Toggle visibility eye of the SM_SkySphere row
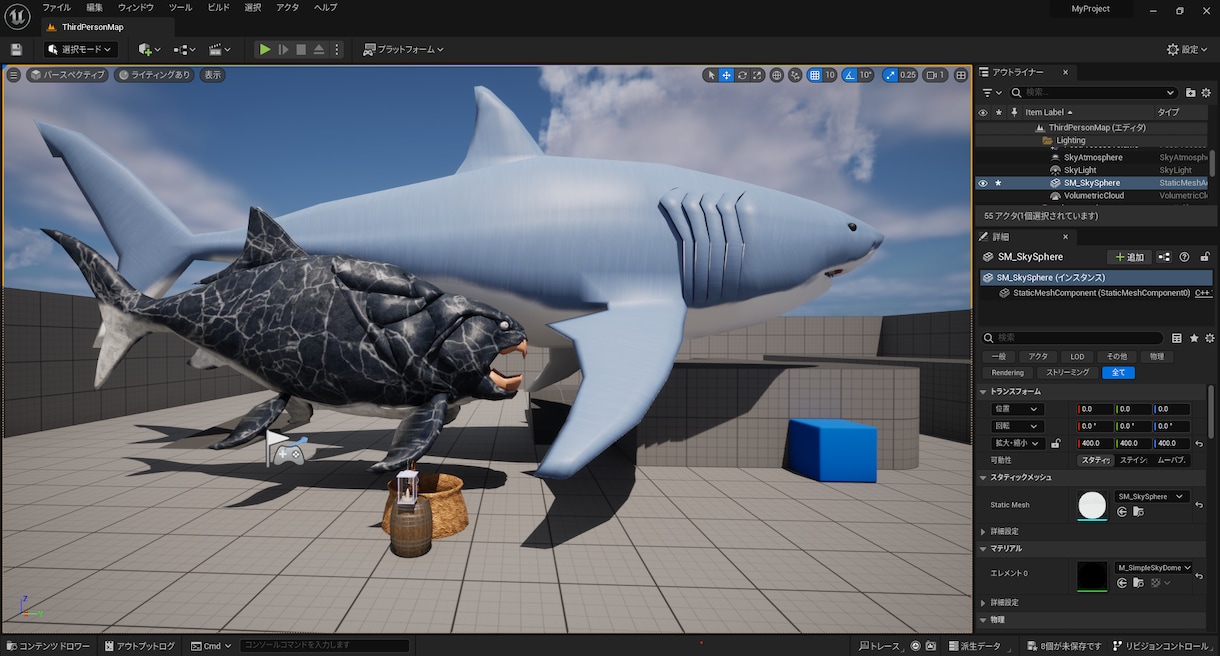This screenshot has height=656, width=1220. tap(983, 183)
